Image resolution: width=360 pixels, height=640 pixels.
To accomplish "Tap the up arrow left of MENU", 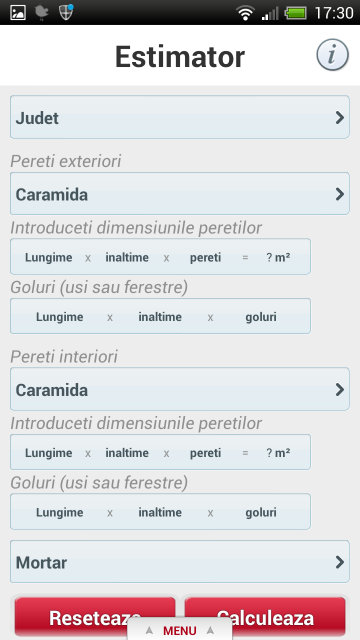I will pos(149,631).
